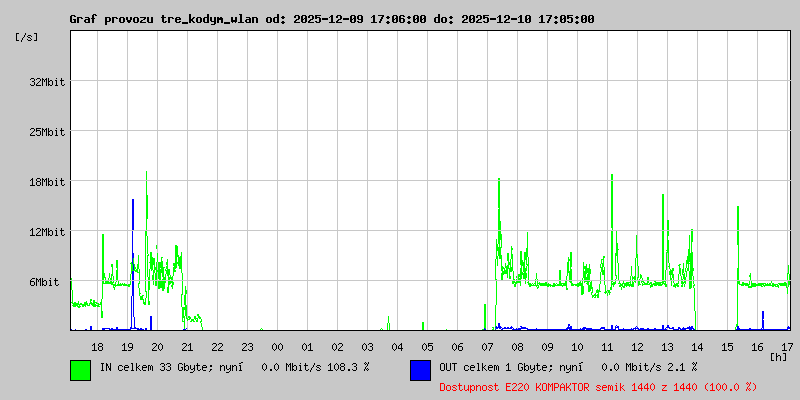Click hour 19 on the time axis
This screenshot has height=400, width=800.
click(x=128, y=347)
